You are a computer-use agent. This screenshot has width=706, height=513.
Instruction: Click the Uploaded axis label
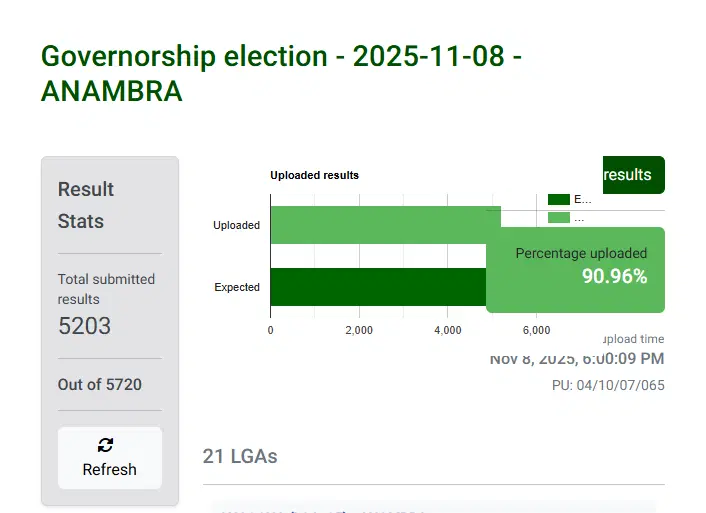coord(236,225)
